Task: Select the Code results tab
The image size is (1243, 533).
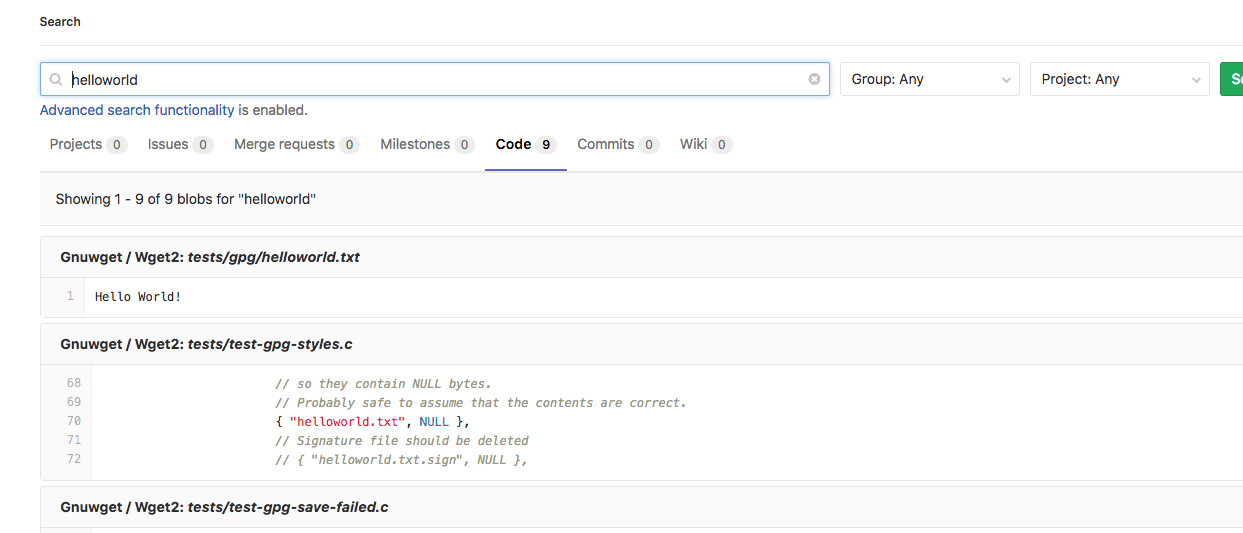Action: pos(526,144)
